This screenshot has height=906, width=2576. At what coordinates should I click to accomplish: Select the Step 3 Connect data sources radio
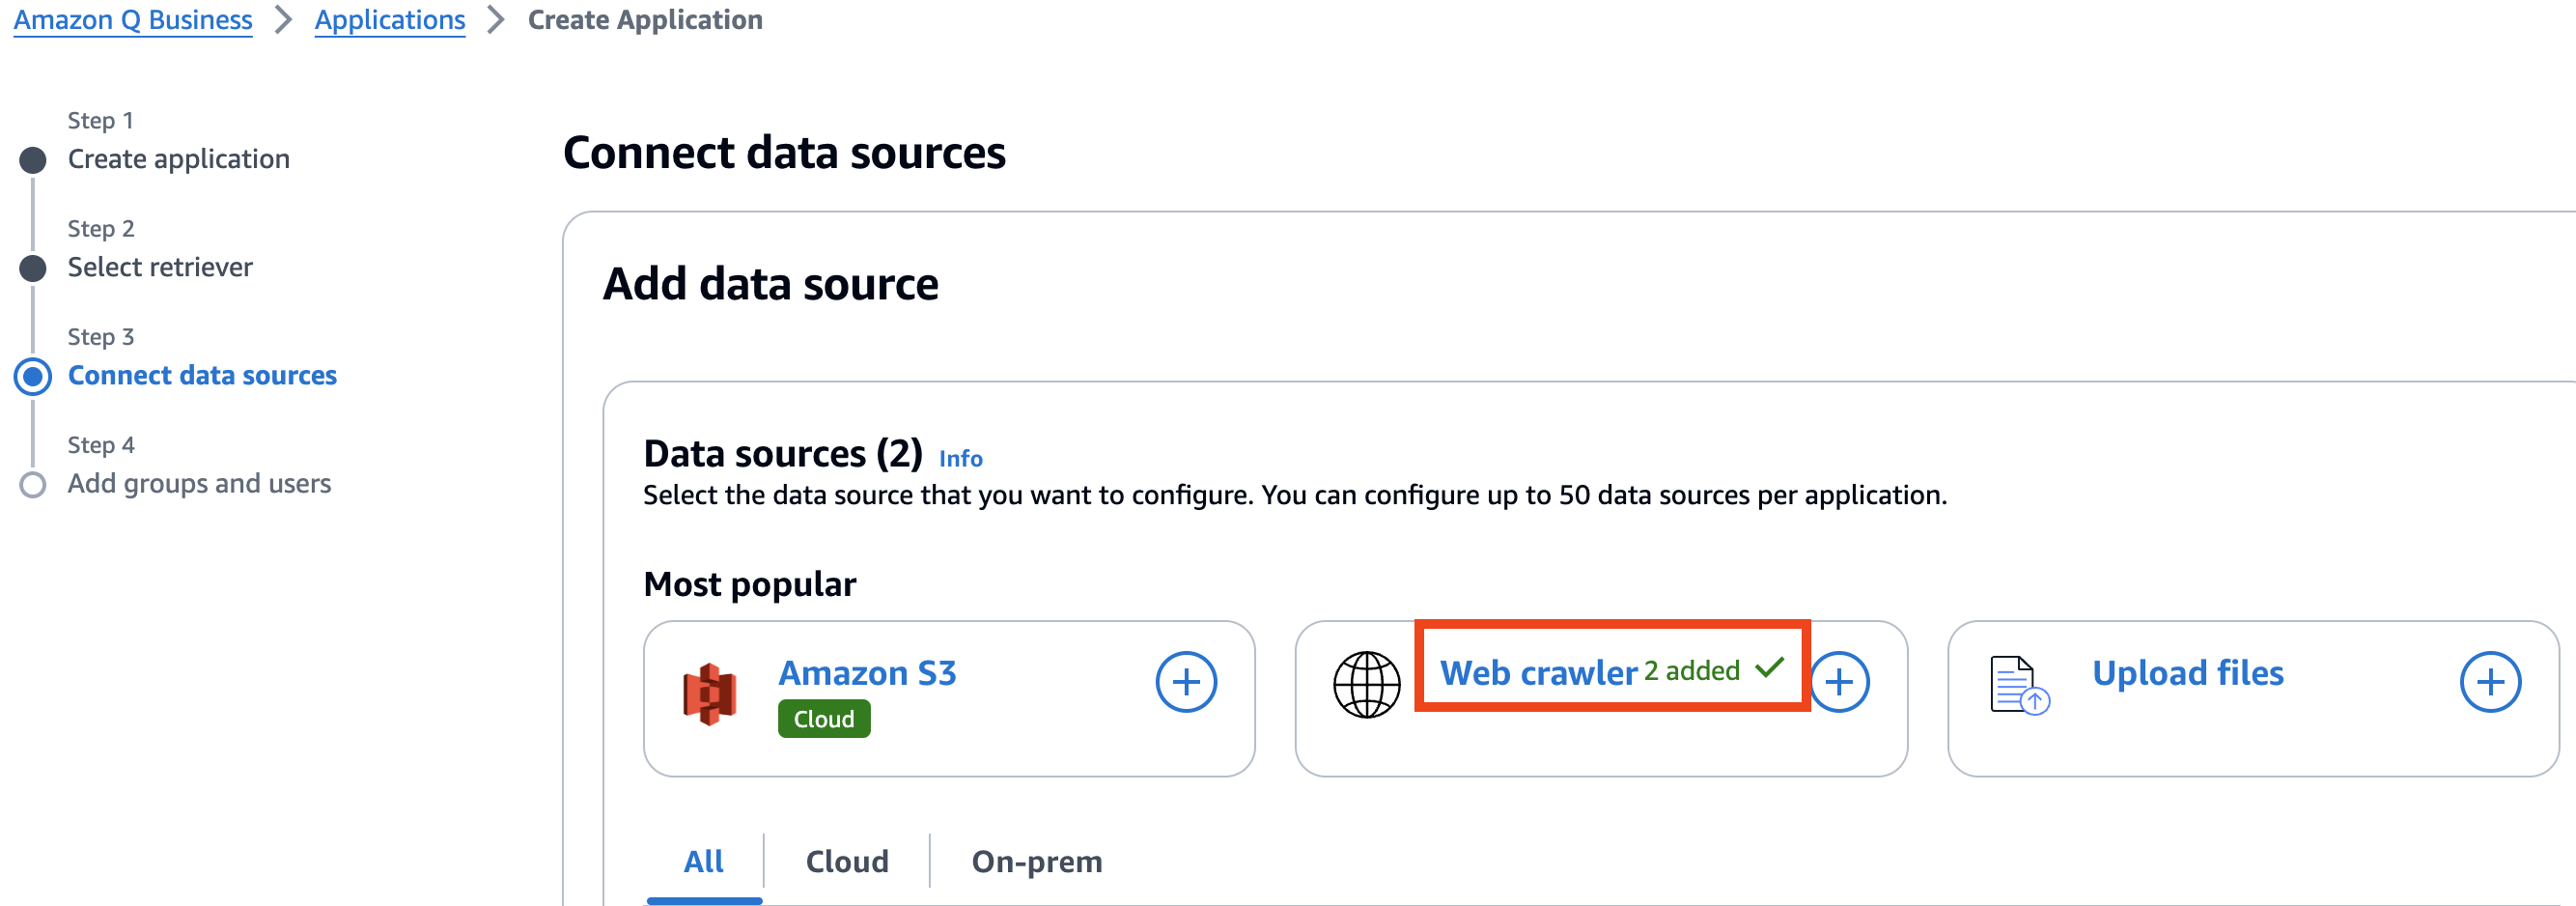(33, 376)
